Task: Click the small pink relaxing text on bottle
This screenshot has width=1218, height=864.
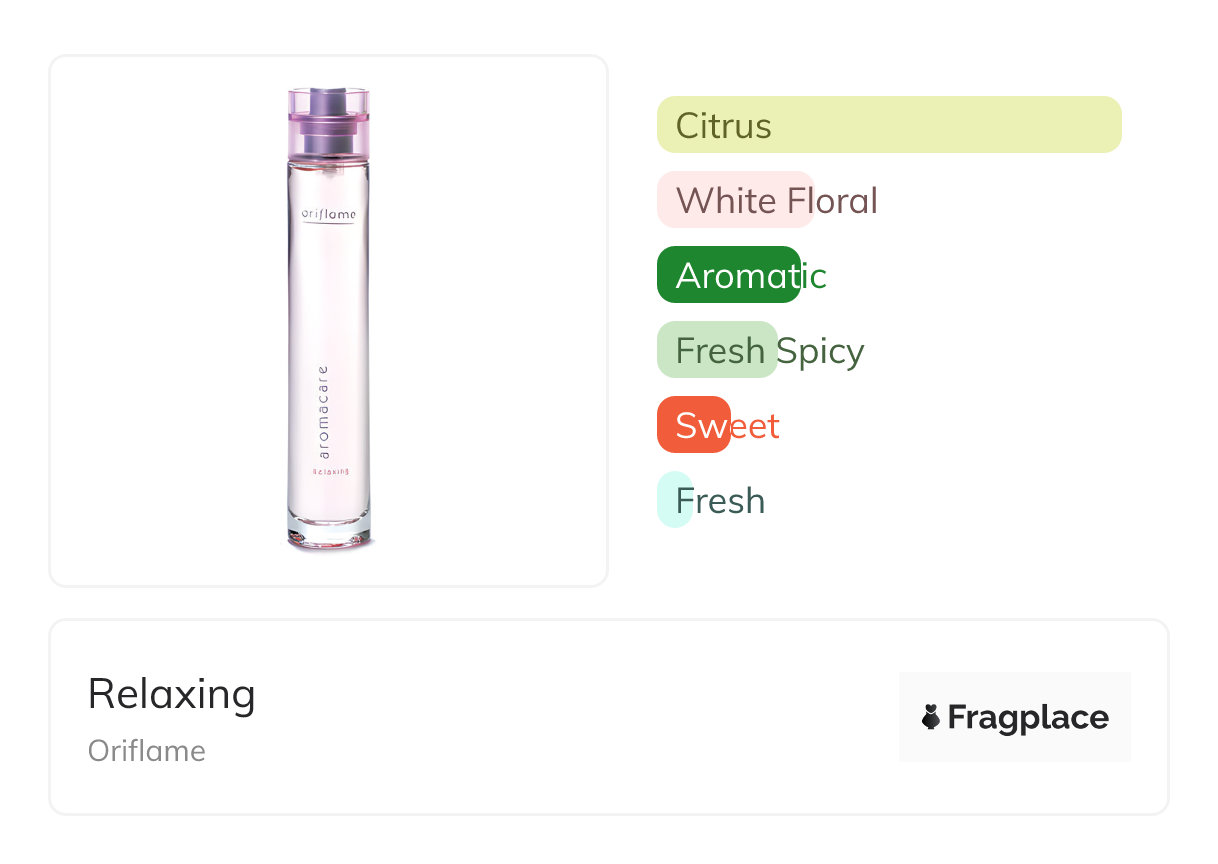Action: pyautogui.click(x=330, y=471)
